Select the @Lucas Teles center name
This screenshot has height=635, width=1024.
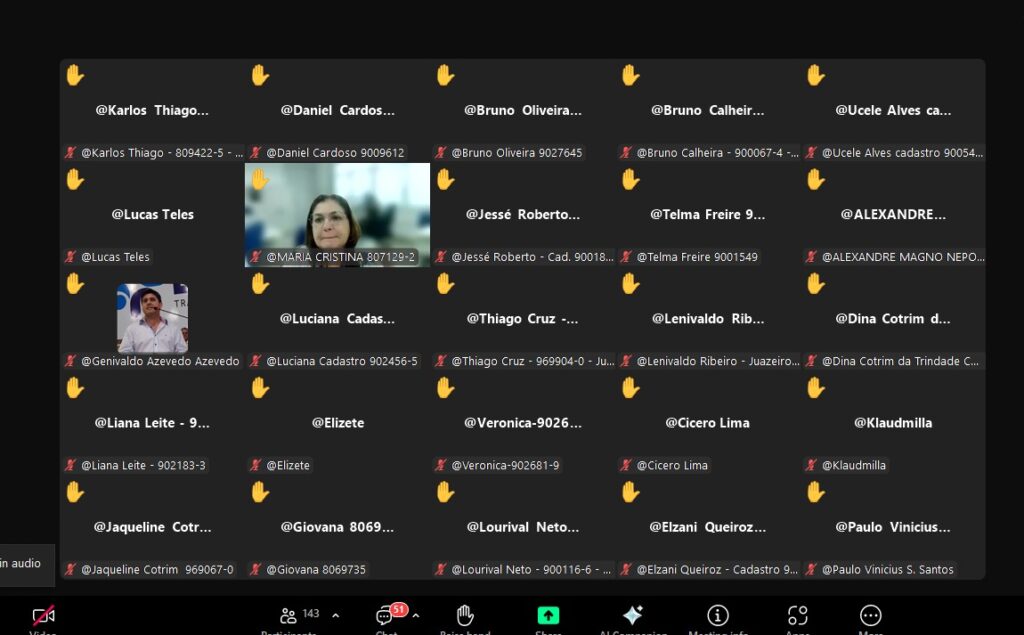pyautogui.click(x=152, y=214)
